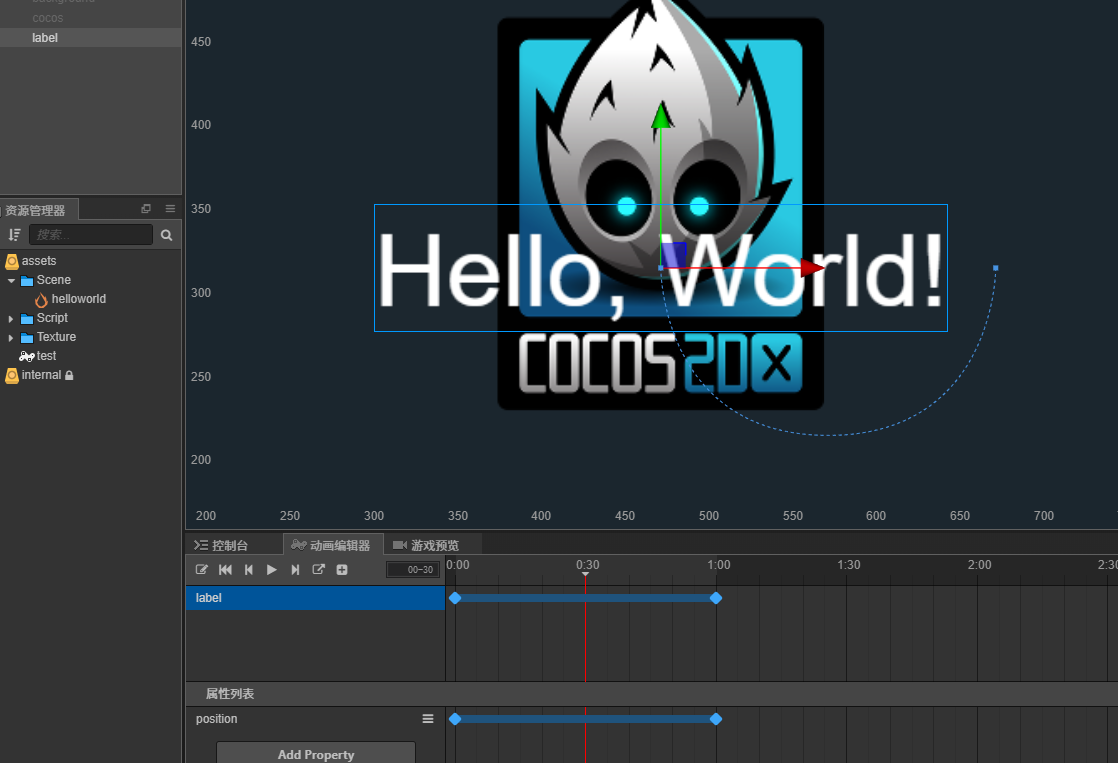Click the red X-axis gizmo arrow
The width and height of the screenshot is (1118, 763).
[x=812, y=268]
